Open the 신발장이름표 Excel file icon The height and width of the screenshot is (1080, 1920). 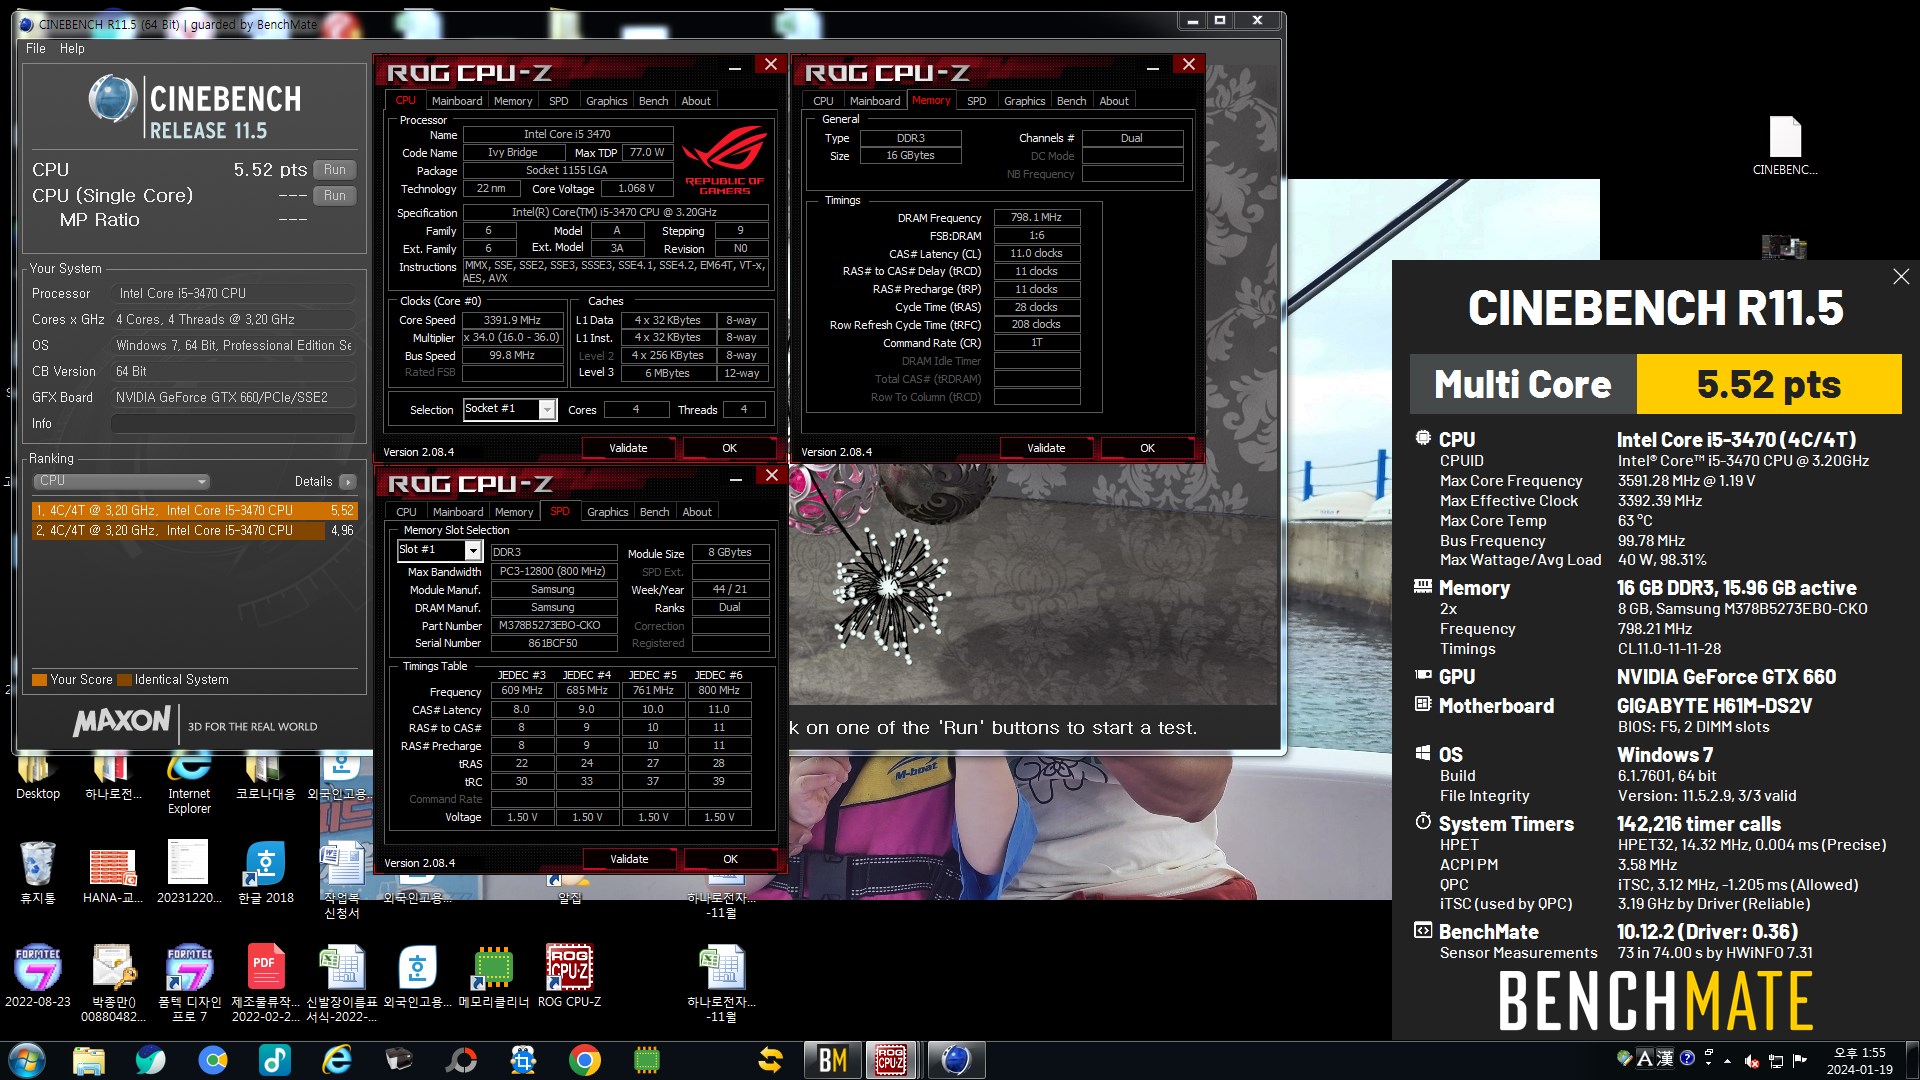point(341,983)
